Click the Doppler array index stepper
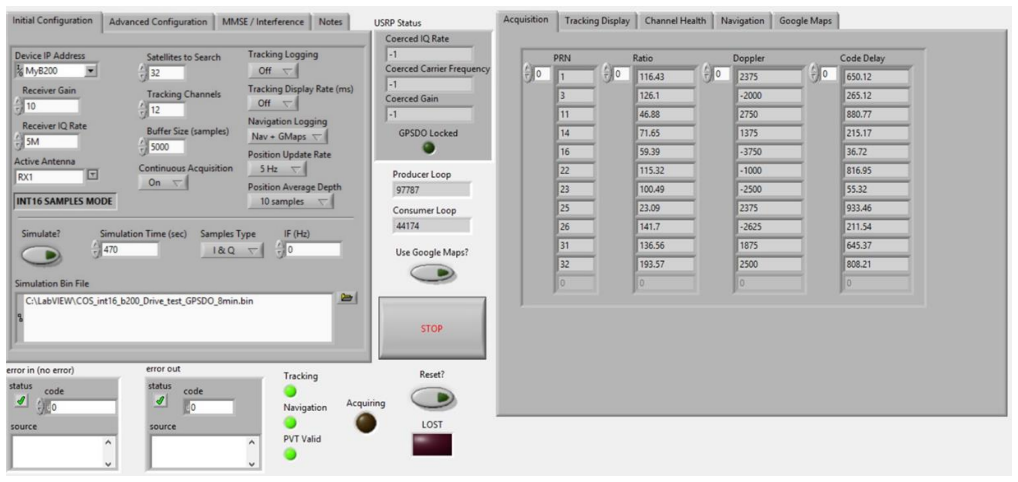Screen dimensions: 1018x482 point(708,74)
